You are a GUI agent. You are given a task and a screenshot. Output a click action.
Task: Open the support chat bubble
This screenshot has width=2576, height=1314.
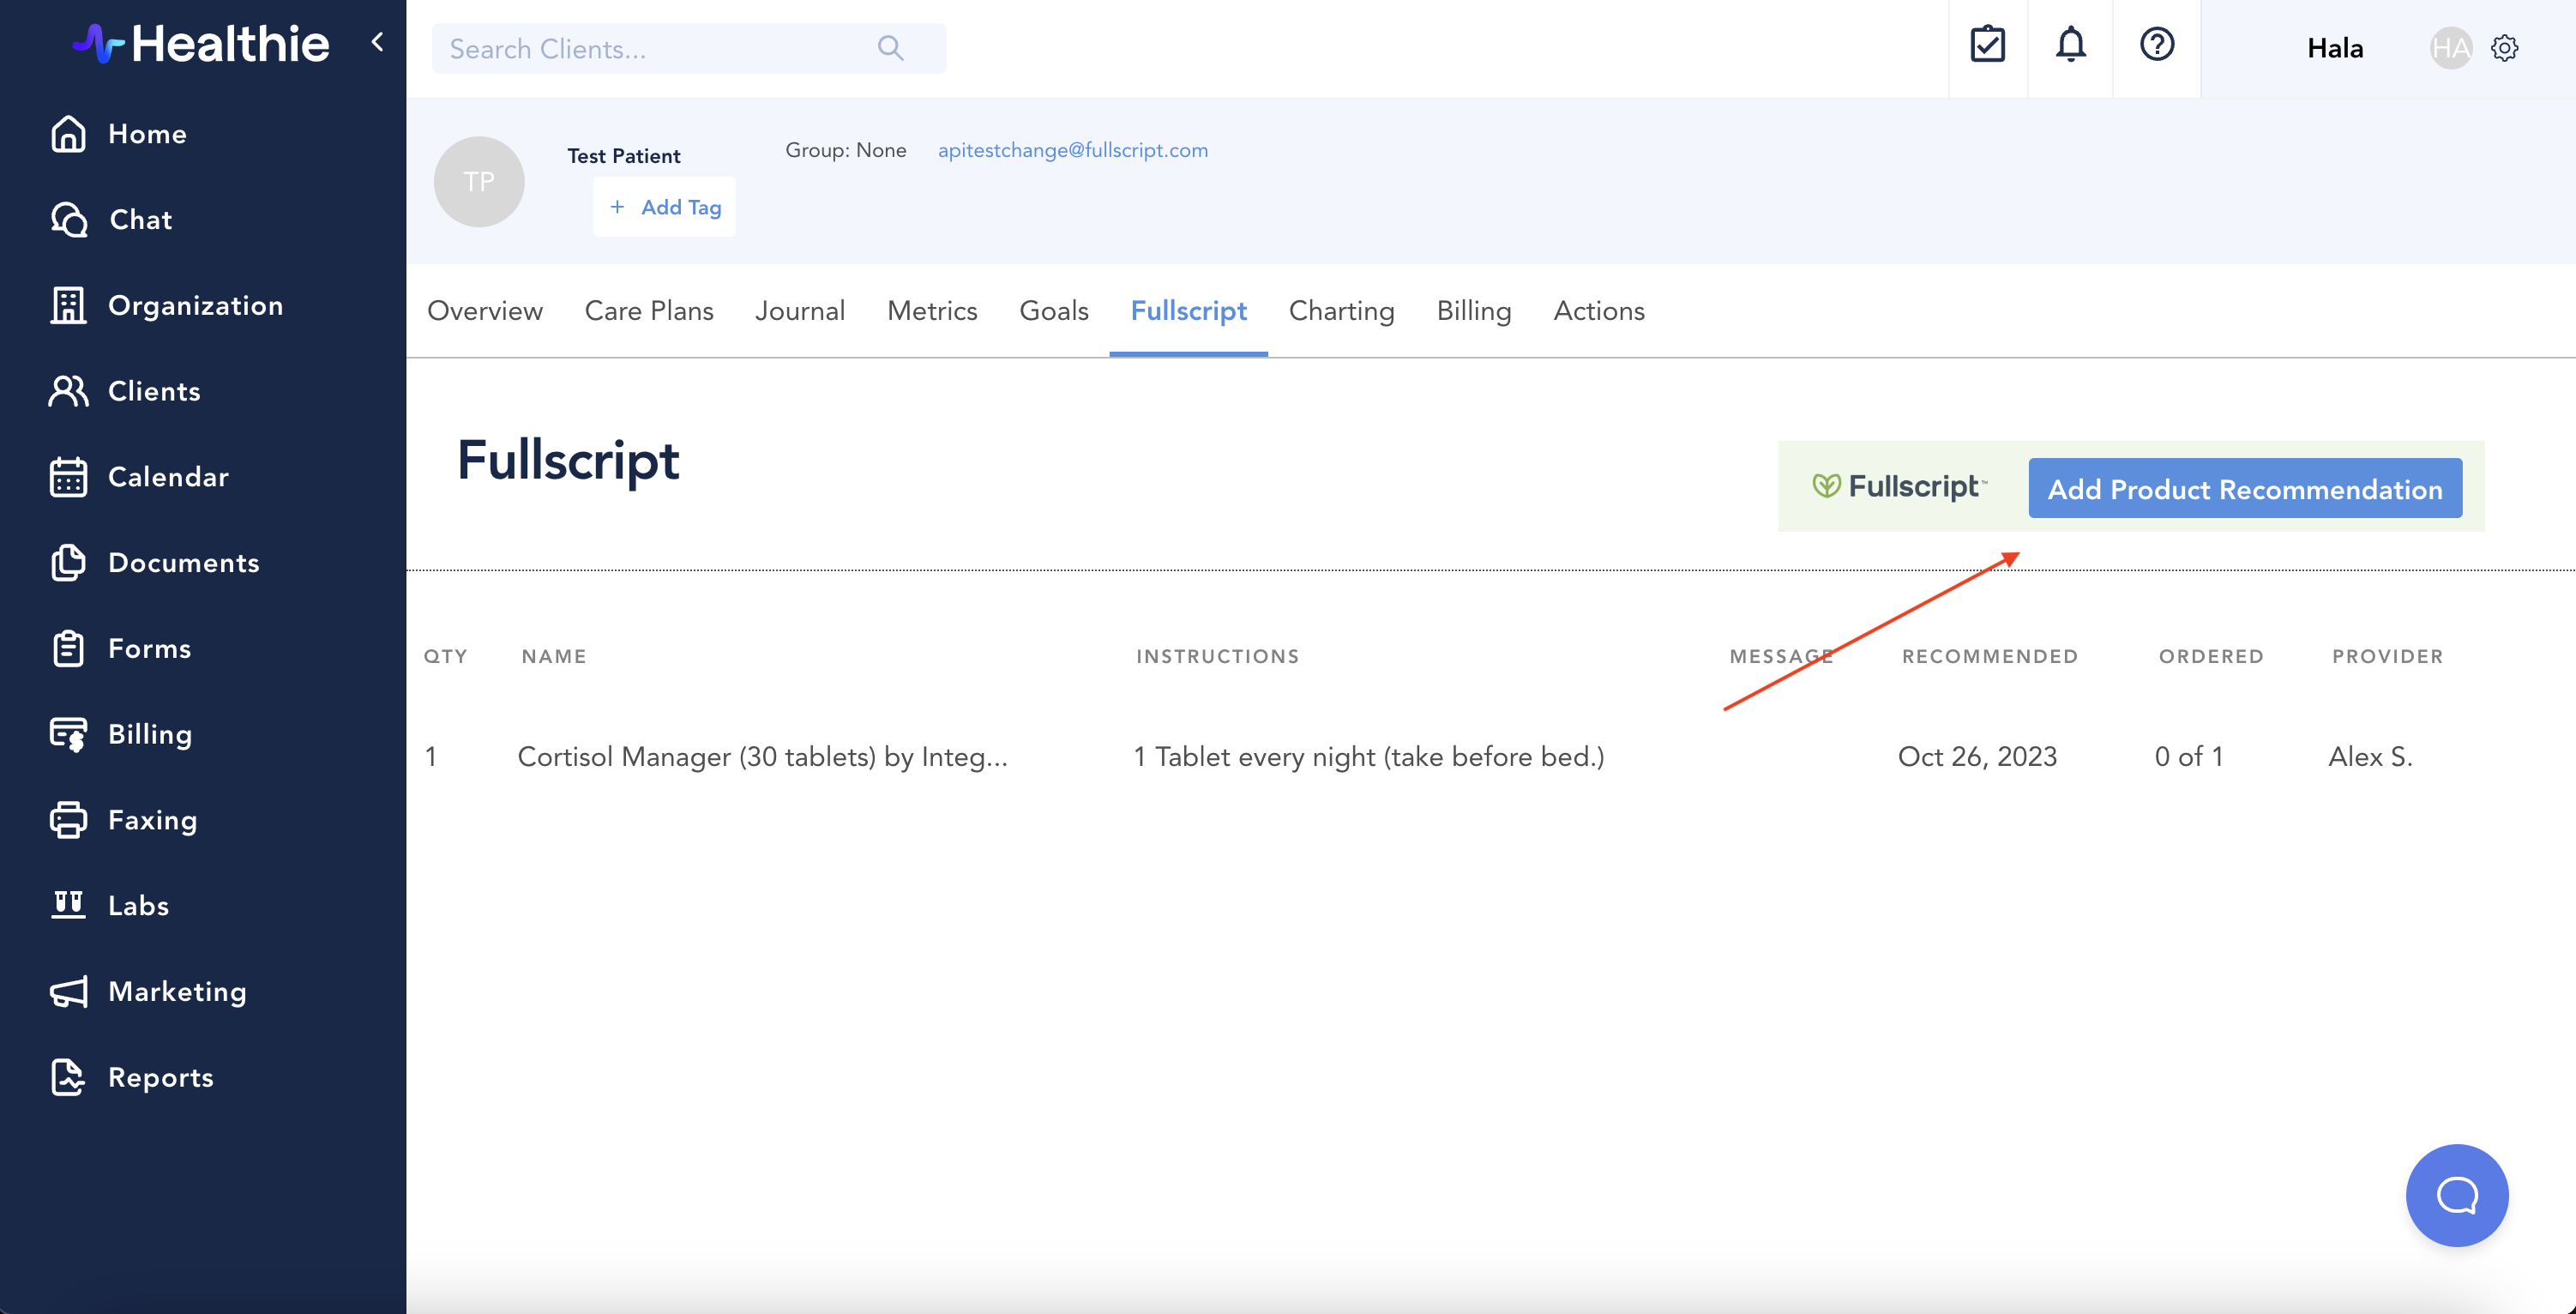(2456, 1194)
